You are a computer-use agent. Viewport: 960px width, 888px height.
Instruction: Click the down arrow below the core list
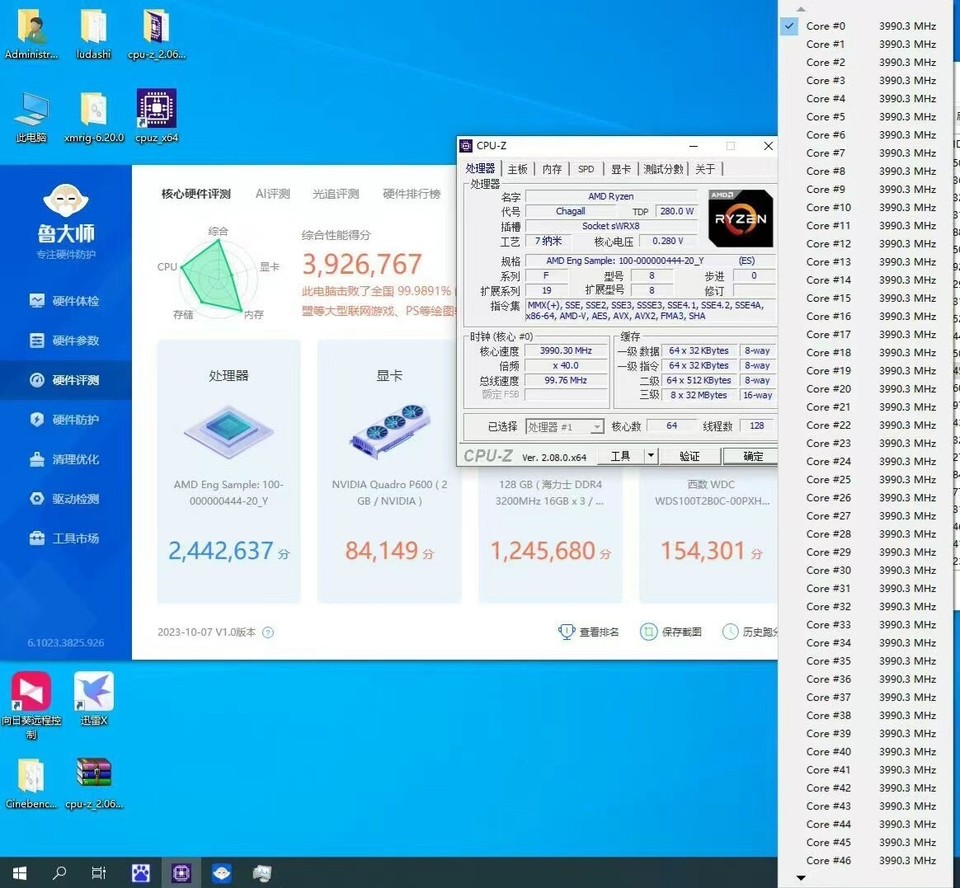[801, 878]
